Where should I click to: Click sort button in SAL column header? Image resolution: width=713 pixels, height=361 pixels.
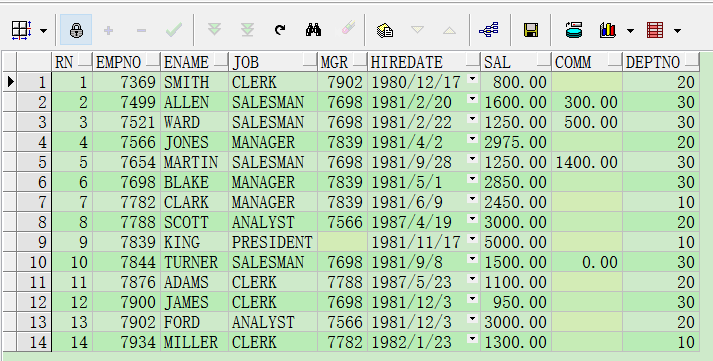(x=543, y=61)
